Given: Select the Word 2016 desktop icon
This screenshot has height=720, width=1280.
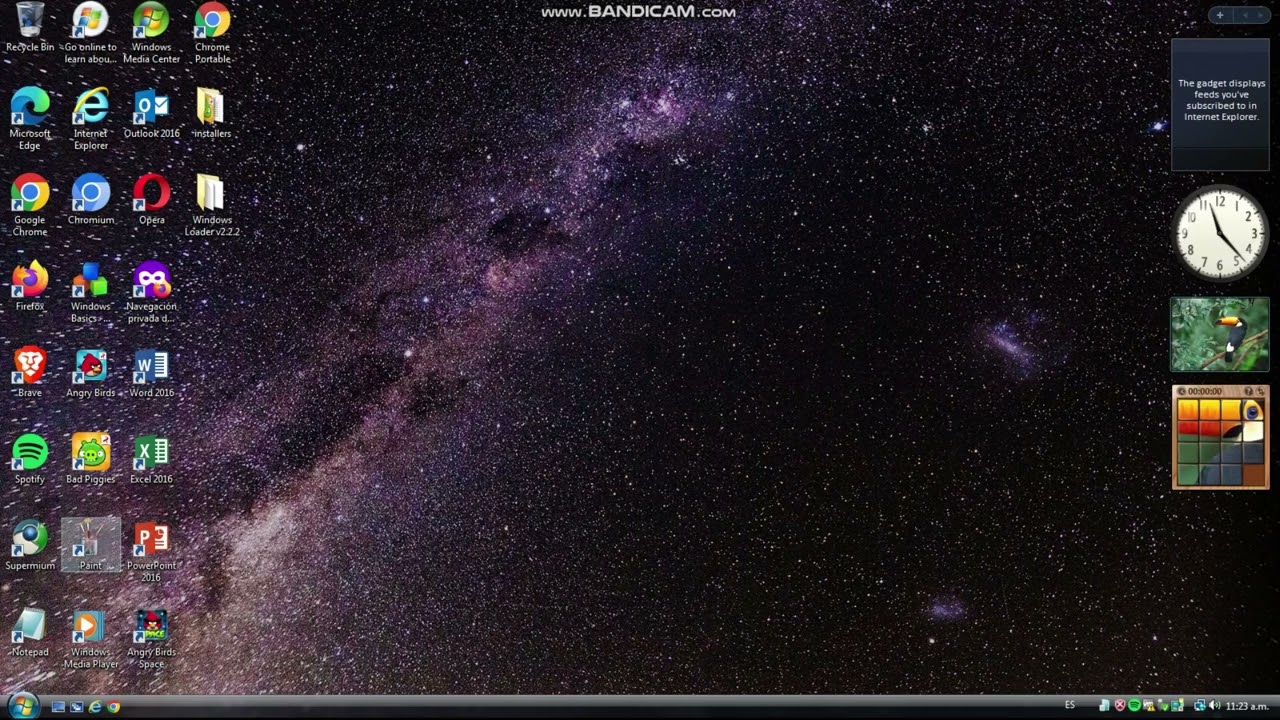Looking at the screenshot, I should [x=151, y=373].
